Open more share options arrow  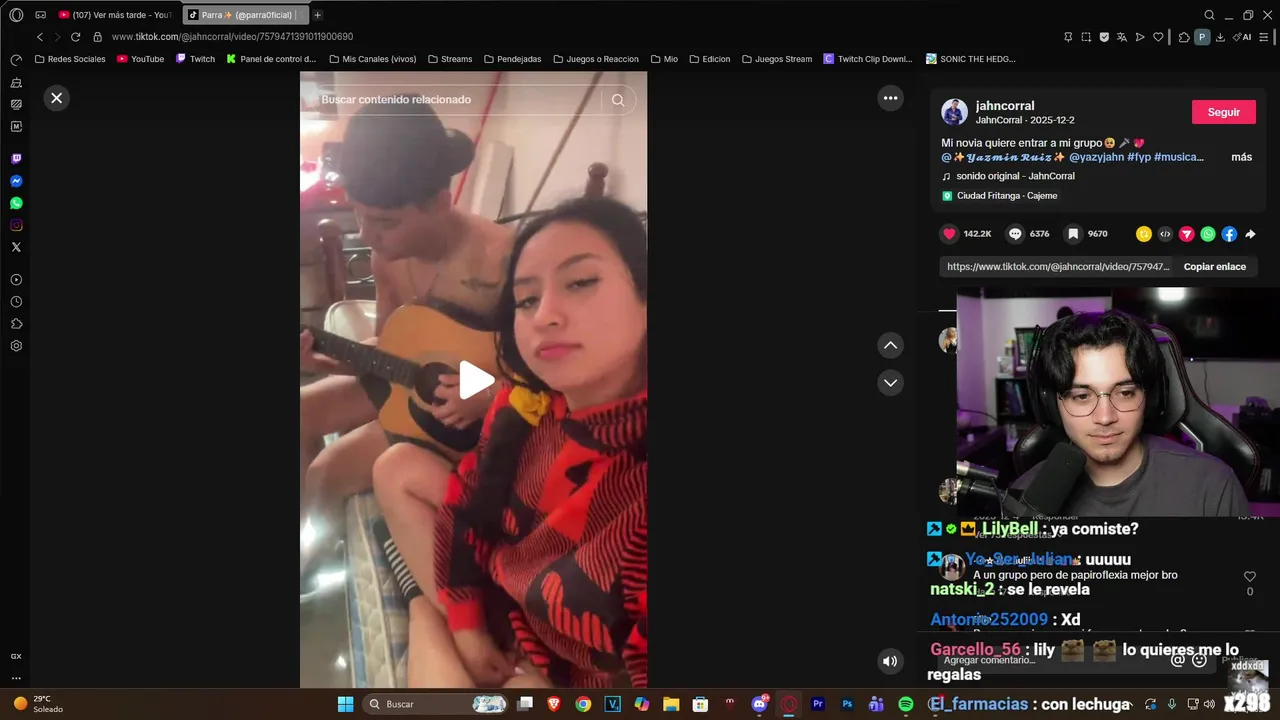pos(1250,234)
